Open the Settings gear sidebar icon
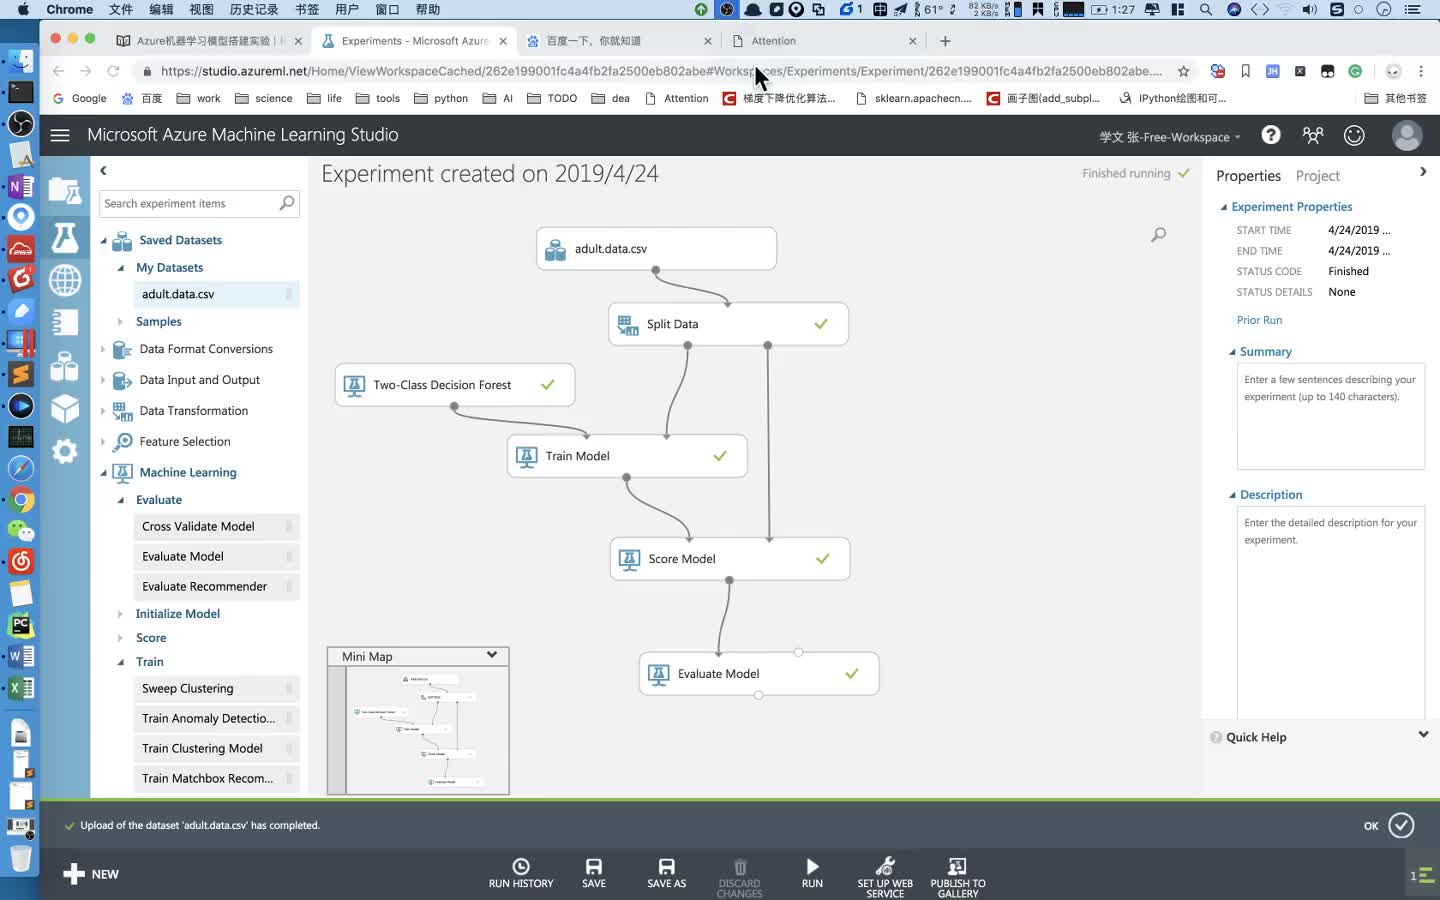 click(65, 451)
